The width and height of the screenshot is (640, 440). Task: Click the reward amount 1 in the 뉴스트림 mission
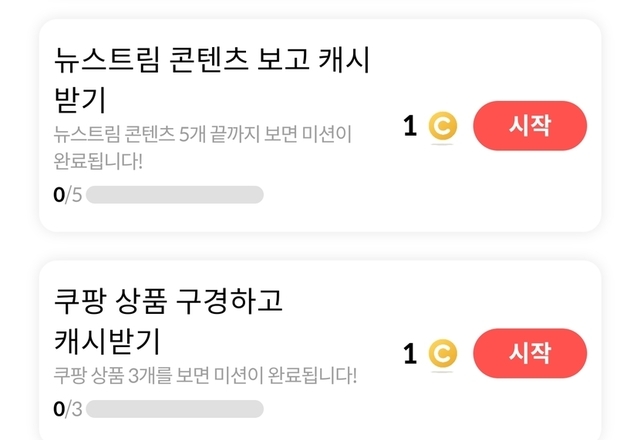(410, 127)
